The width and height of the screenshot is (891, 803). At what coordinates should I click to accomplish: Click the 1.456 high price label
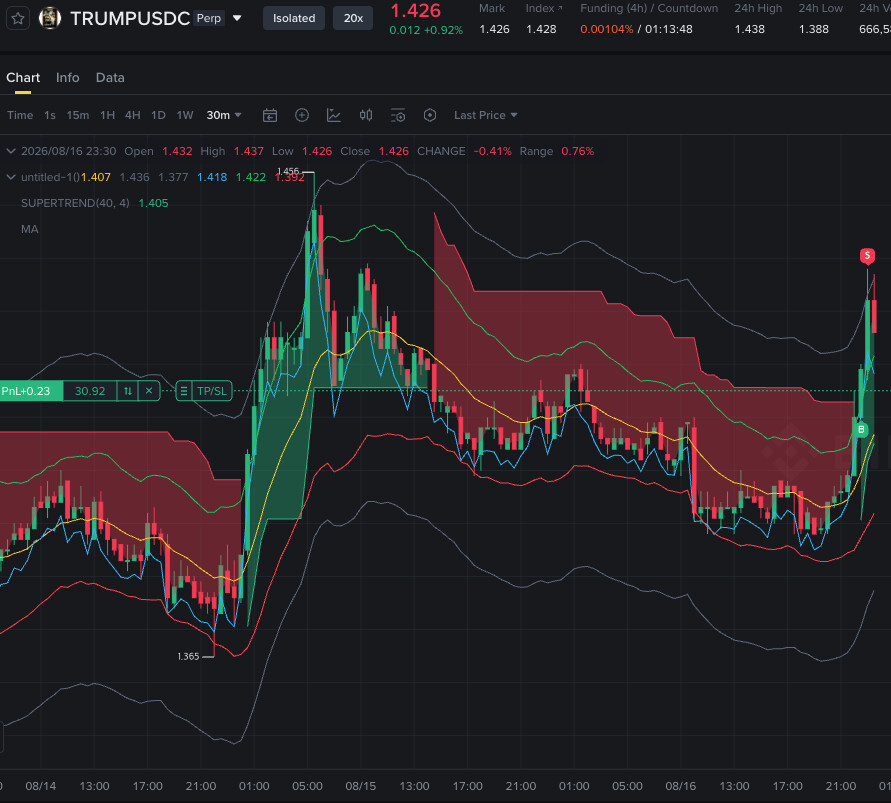click(x=288, y=171)
